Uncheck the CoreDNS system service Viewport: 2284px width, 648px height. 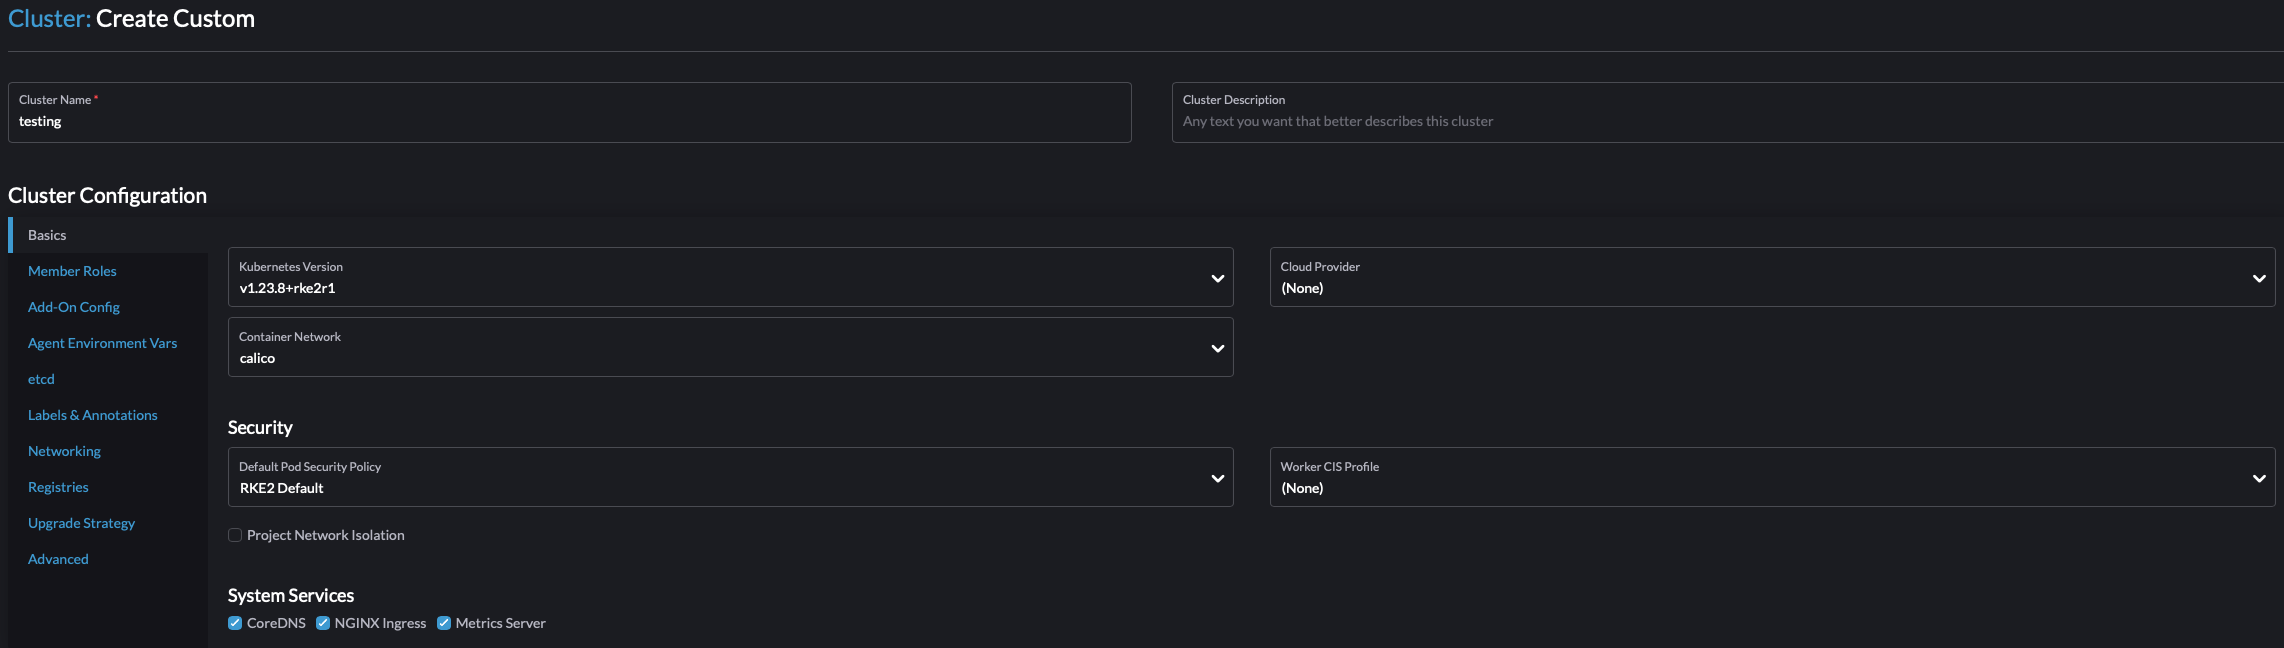point(235,623)
